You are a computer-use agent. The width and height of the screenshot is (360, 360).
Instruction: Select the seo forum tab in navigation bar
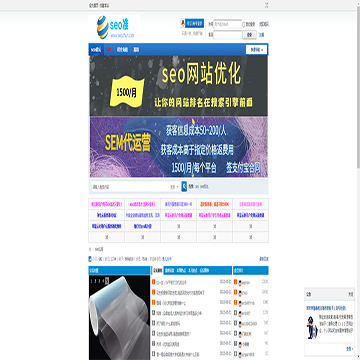tap(96, 50)
